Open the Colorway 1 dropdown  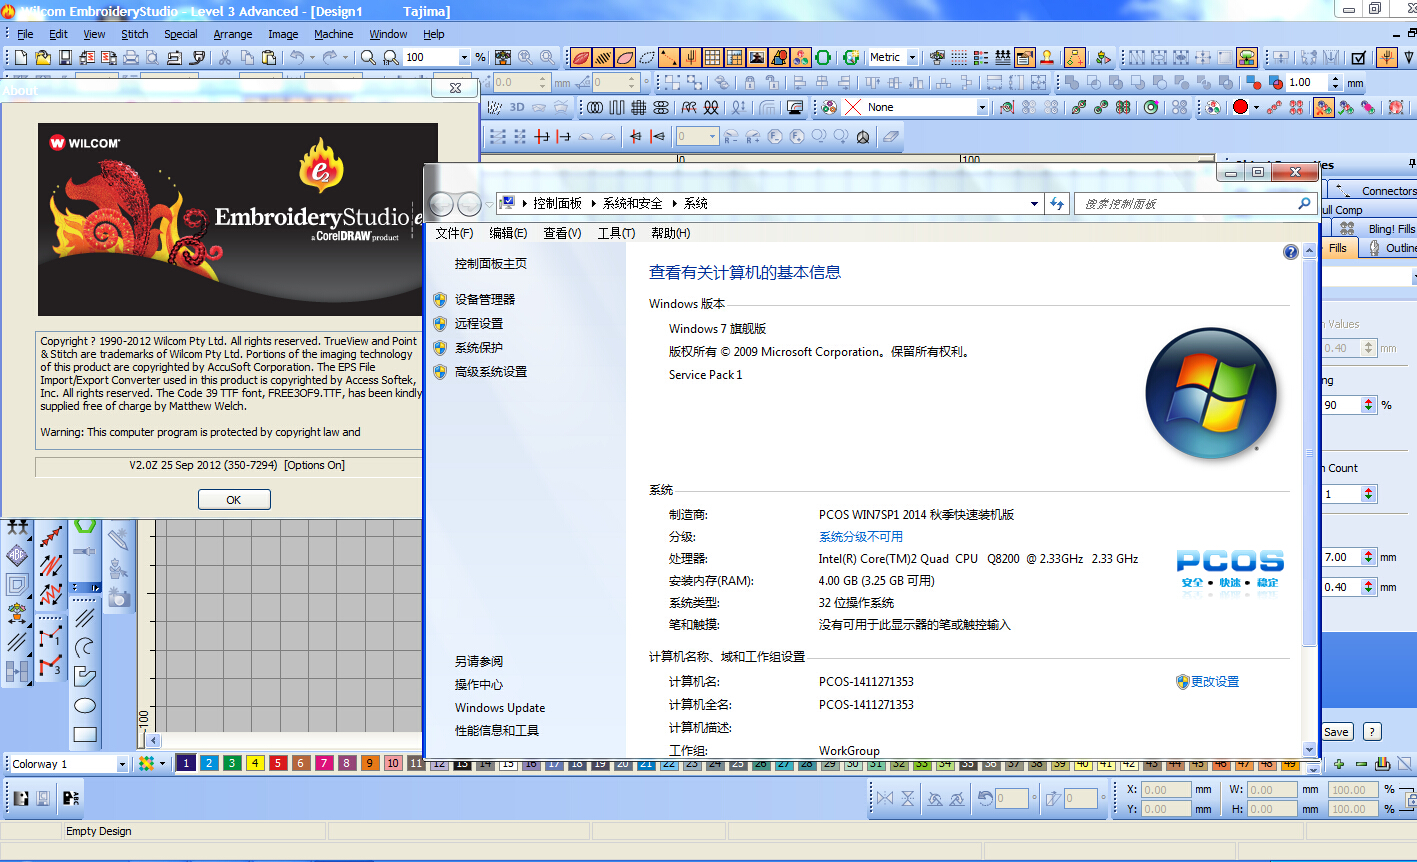coord(122,764)
